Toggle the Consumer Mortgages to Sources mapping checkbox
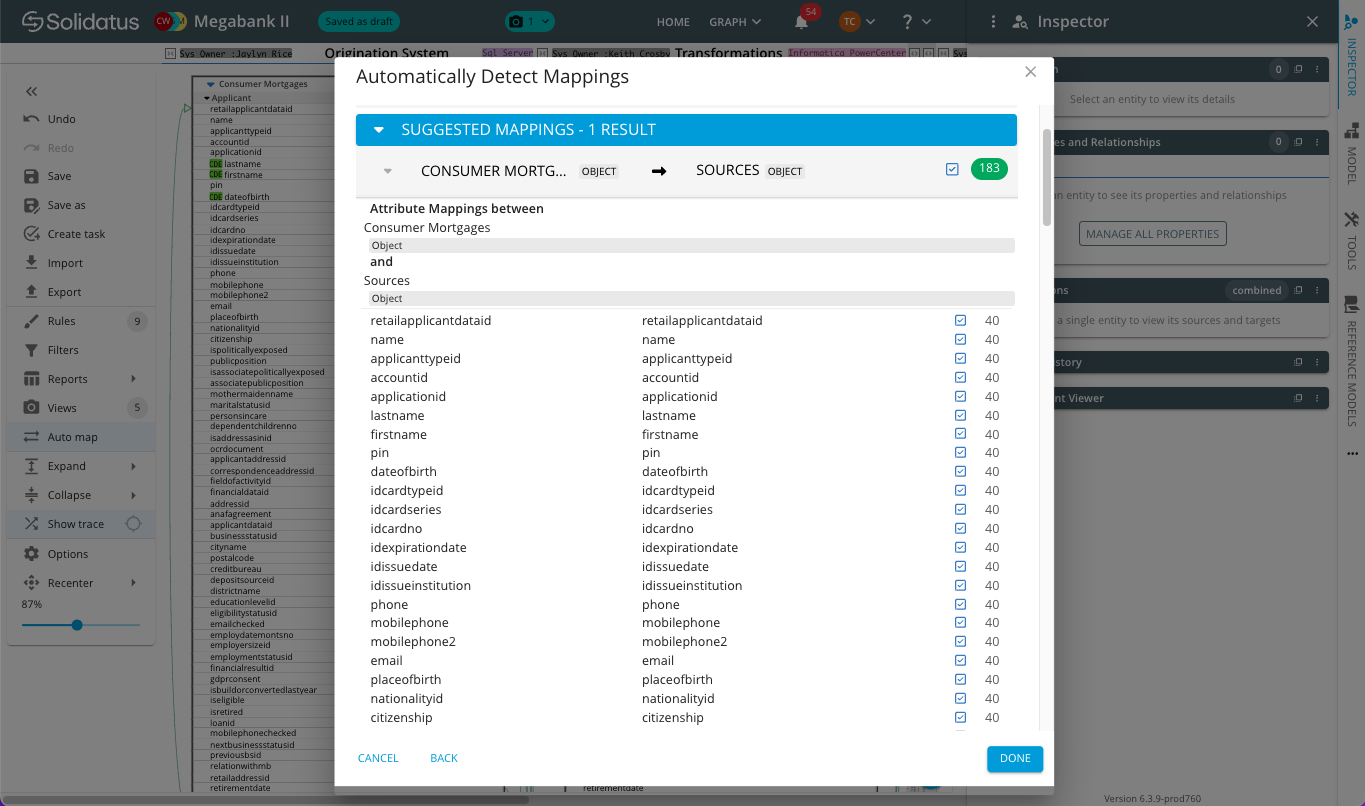1365x806 pixels. pyautogui.click(x=952, y=170)
